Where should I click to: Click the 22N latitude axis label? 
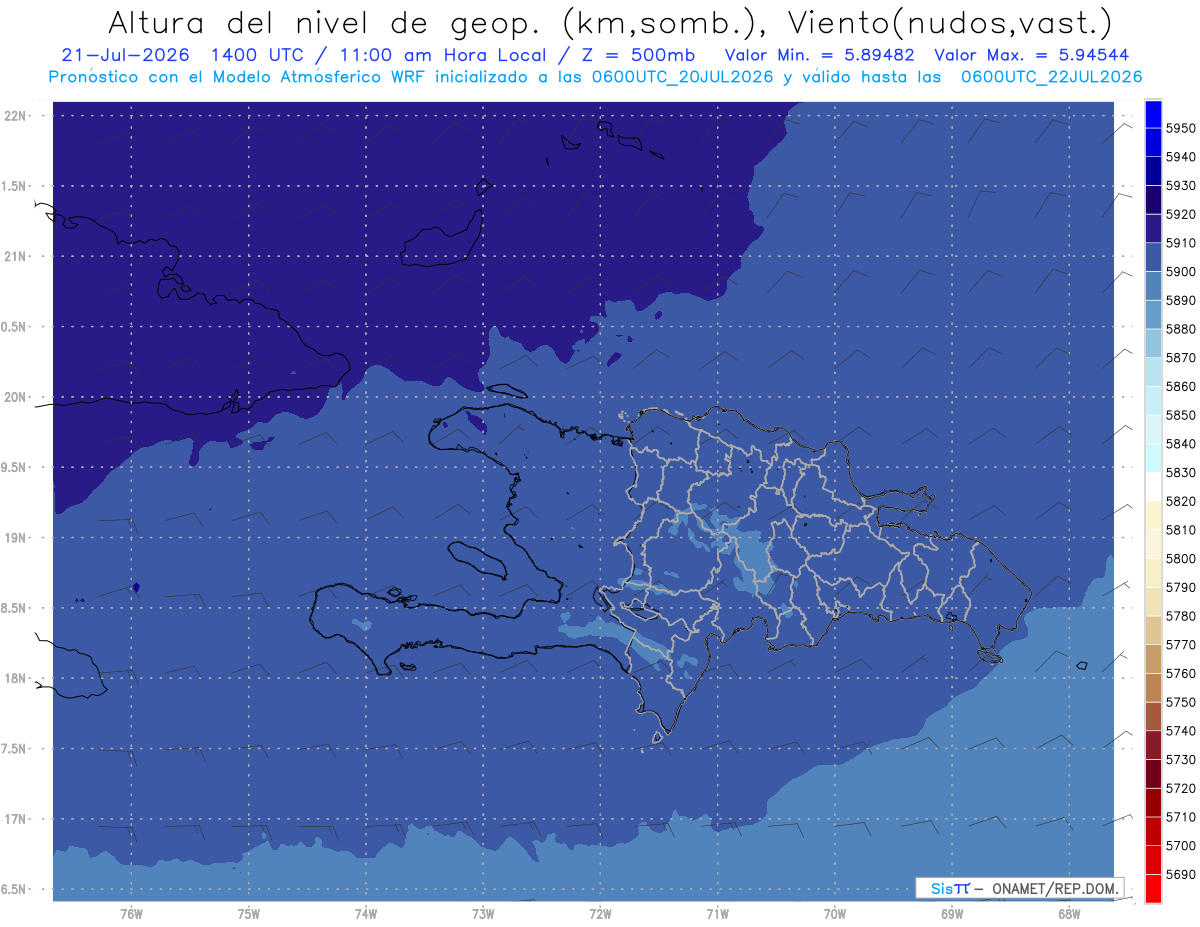(16, 115)
